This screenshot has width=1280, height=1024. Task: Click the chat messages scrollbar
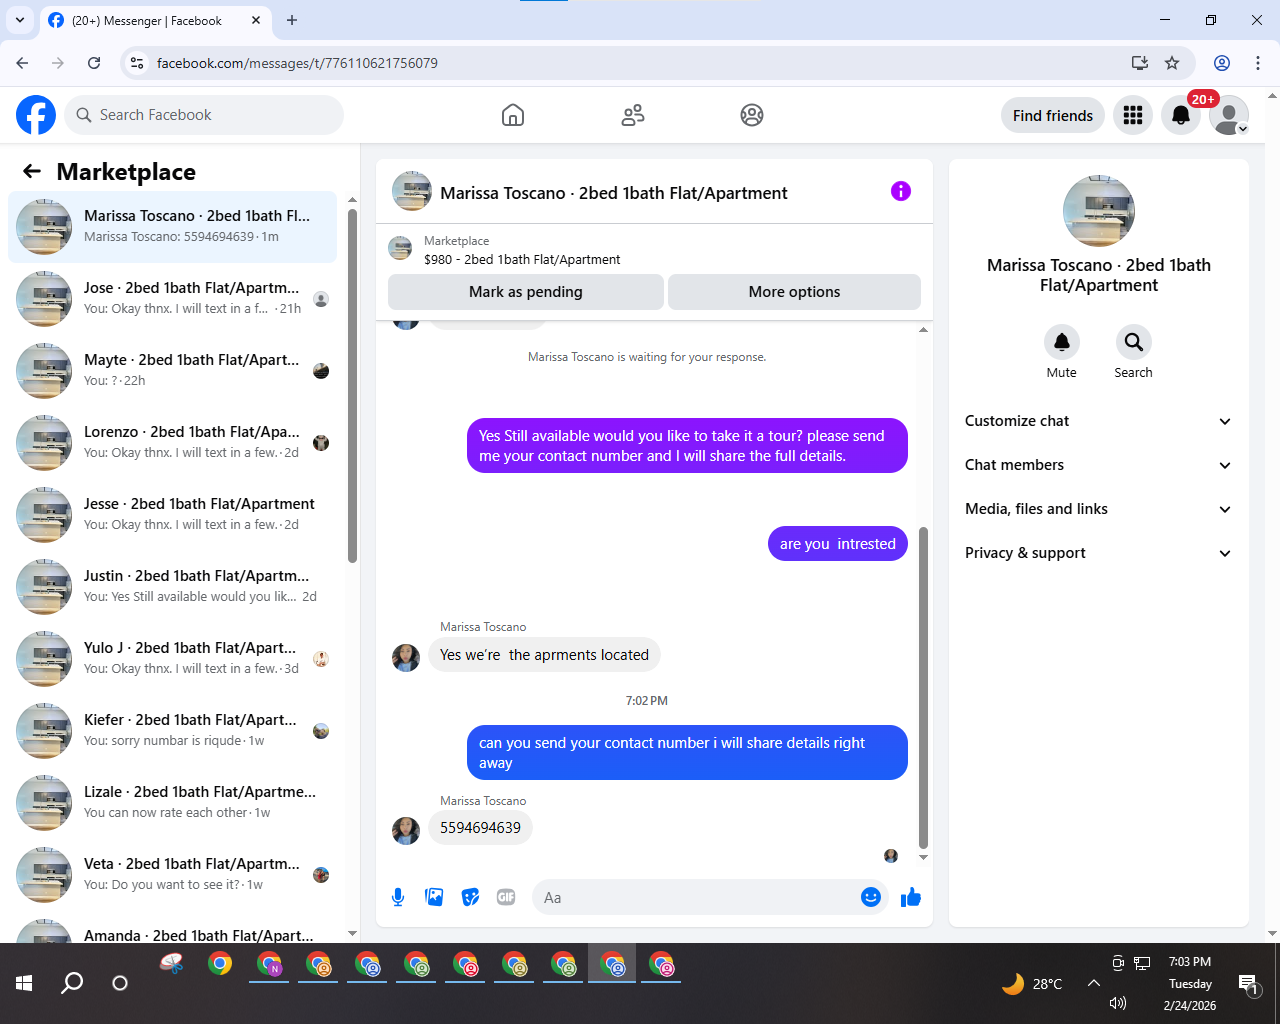923,687
